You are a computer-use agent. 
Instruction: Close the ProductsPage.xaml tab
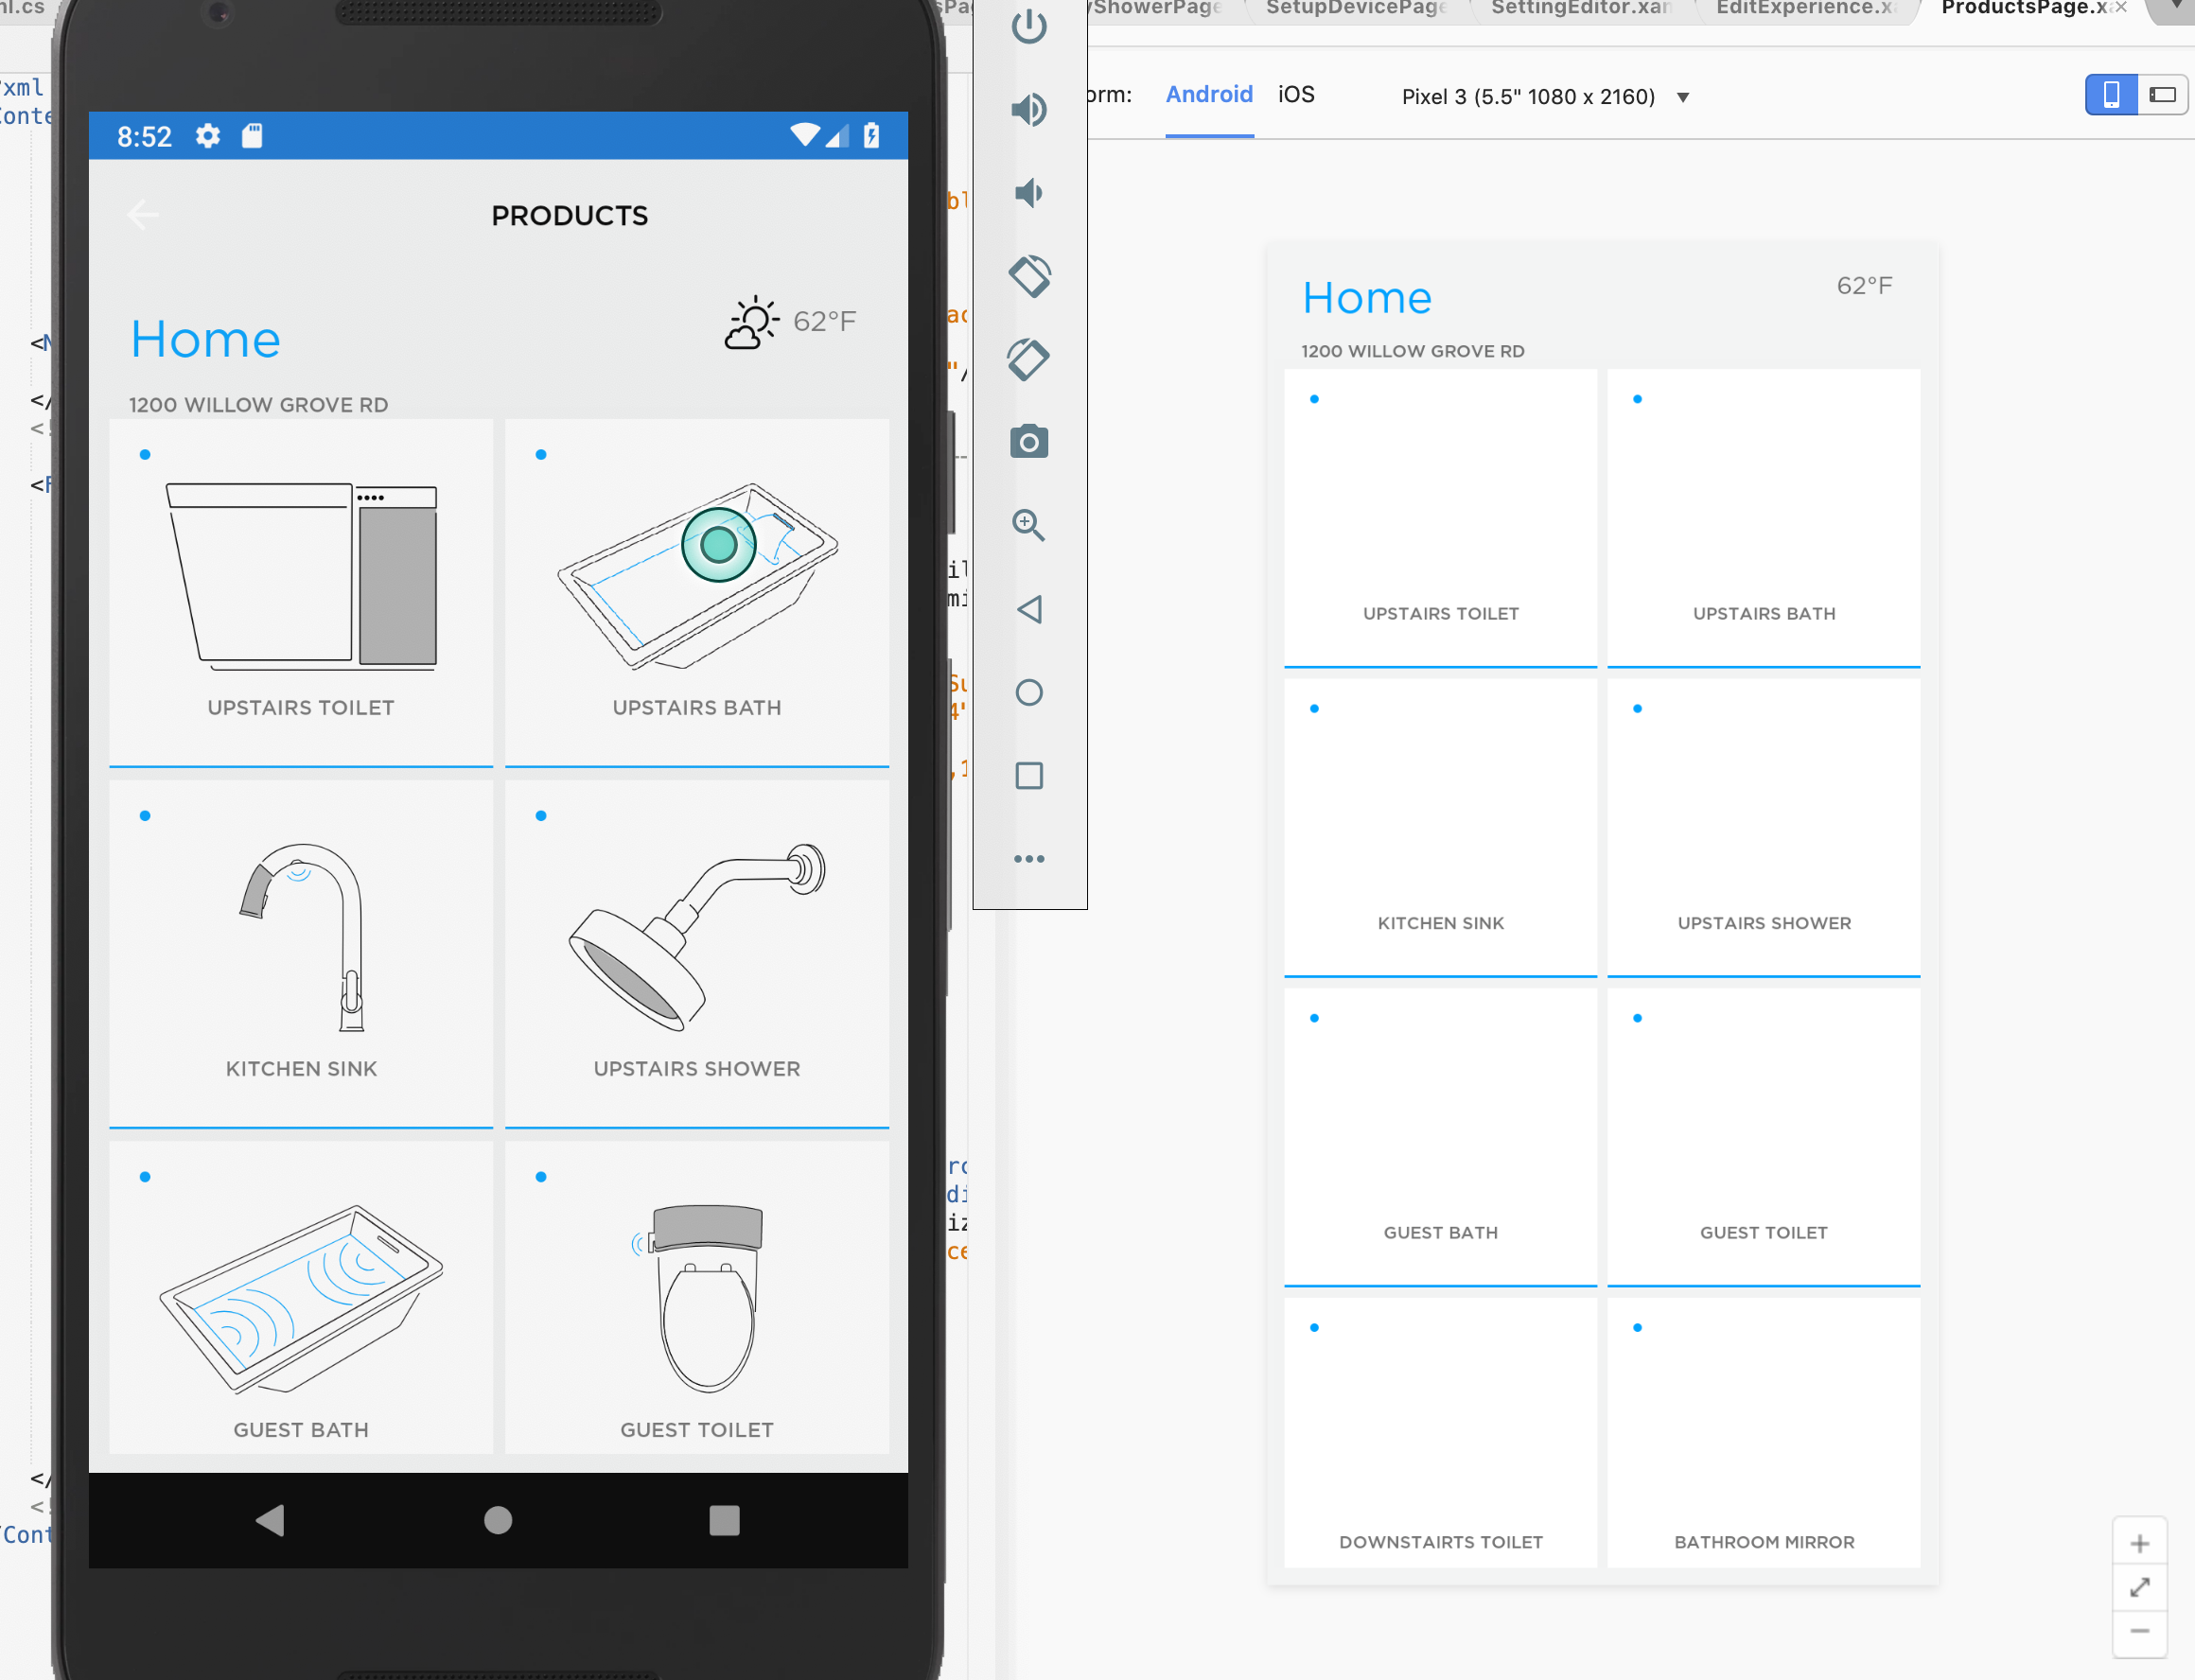2120,8
